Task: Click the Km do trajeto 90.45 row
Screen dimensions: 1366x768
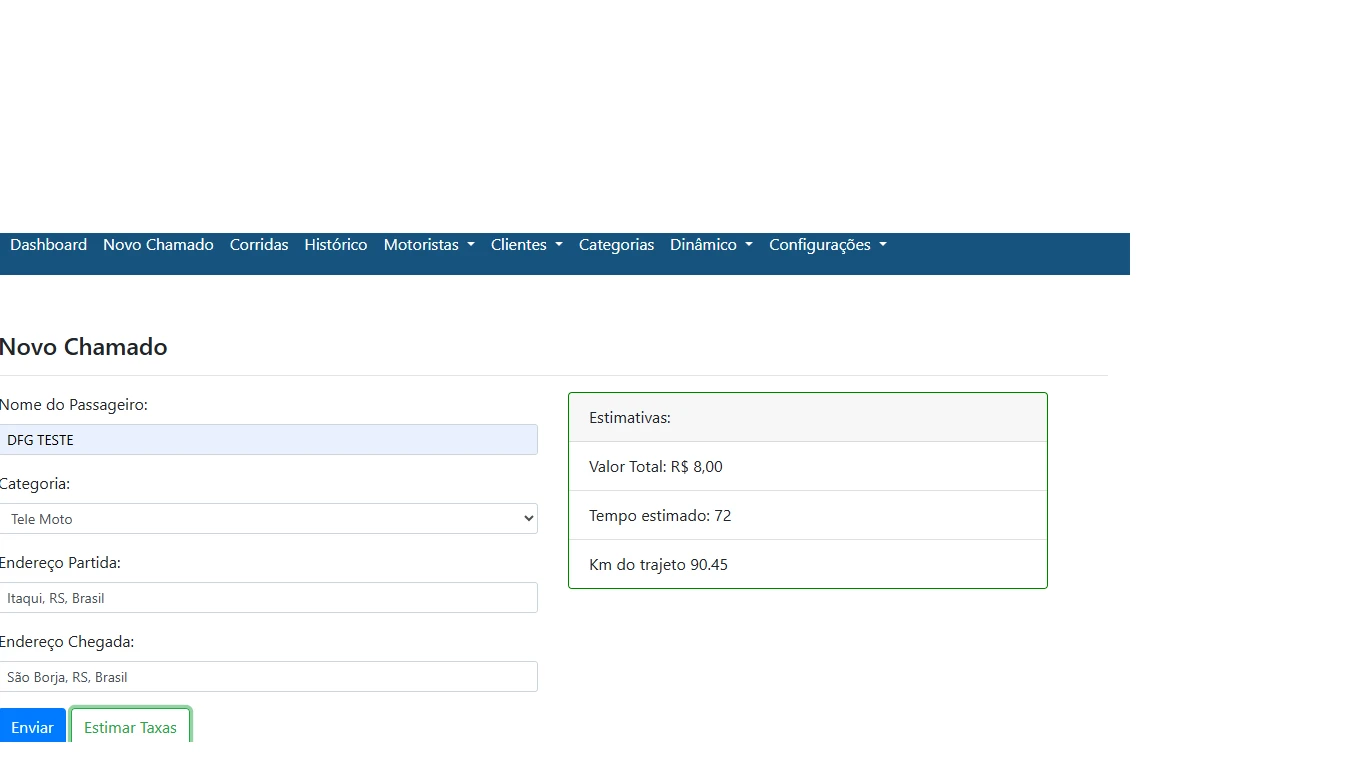Action: [807, 565]
